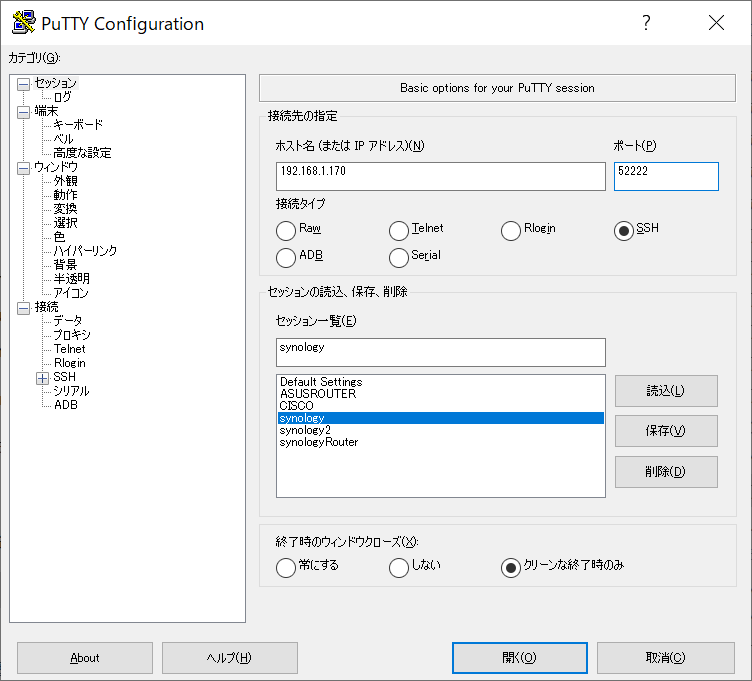Open the アイコン category

pyautogui.click(x=71, y=293)
